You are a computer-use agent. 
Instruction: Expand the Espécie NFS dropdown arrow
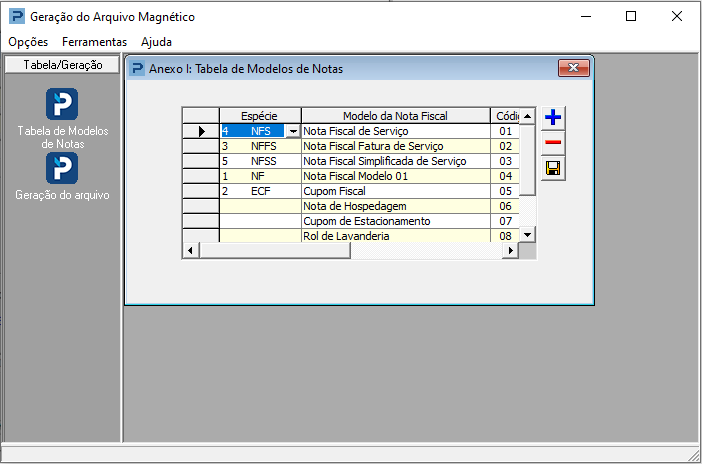293,131
